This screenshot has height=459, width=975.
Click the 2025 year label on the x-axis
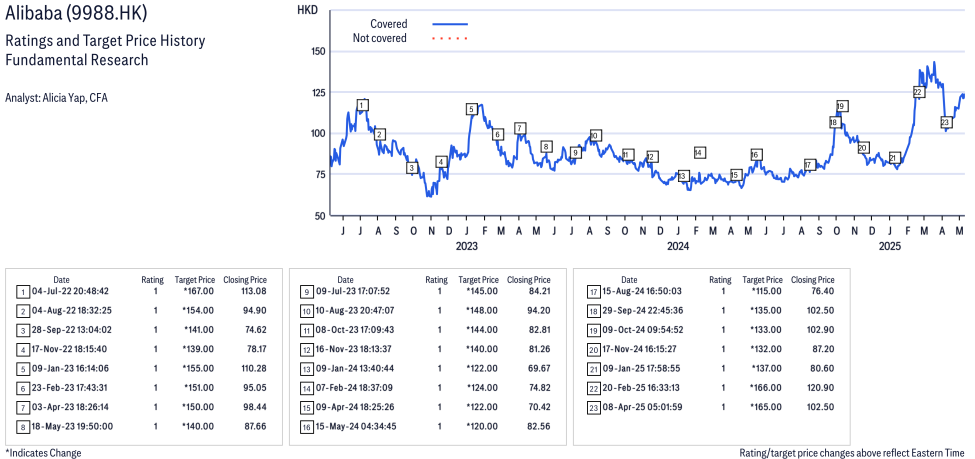click(x=890, y=246)
